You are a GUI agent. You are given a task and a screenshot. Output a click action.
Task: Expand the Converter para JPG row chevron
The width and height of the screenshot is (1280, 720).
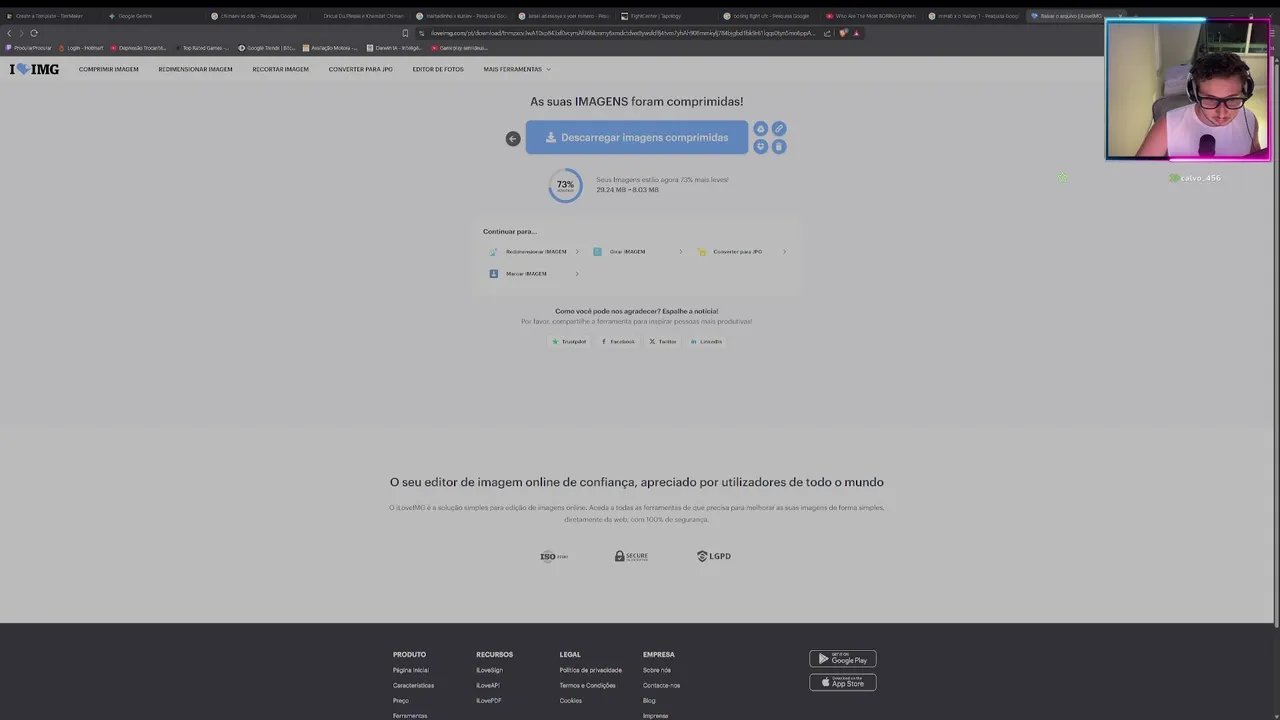click(784, 252)
